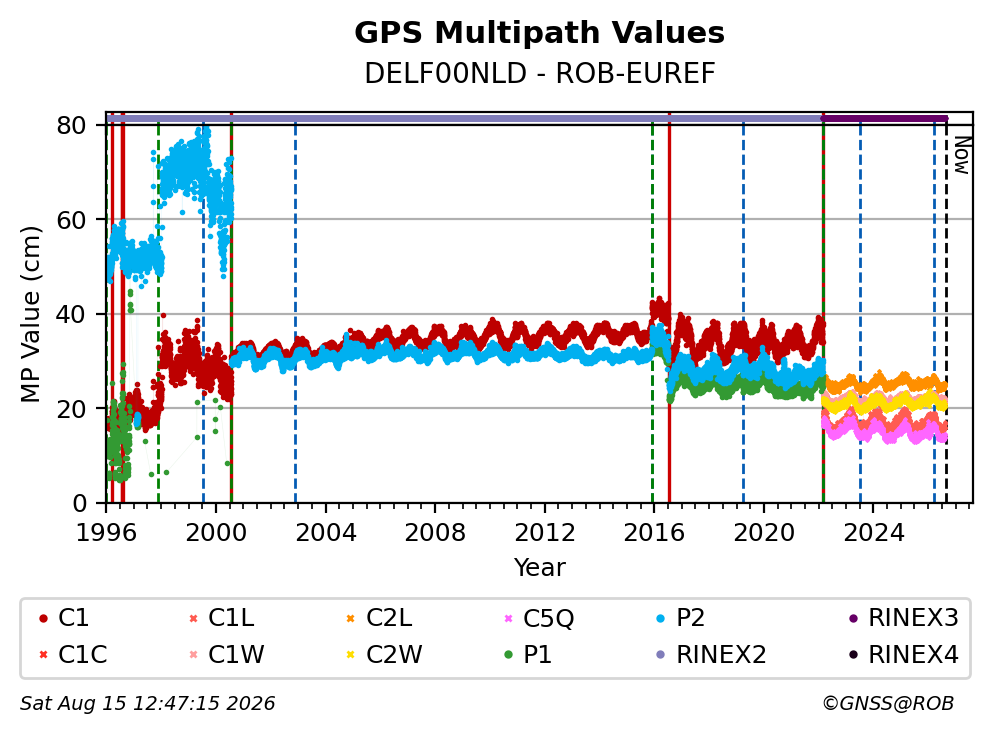Click the RINEX3 legend entry
This screenshot has width=992, height=734.
click(x=904, y=618)
